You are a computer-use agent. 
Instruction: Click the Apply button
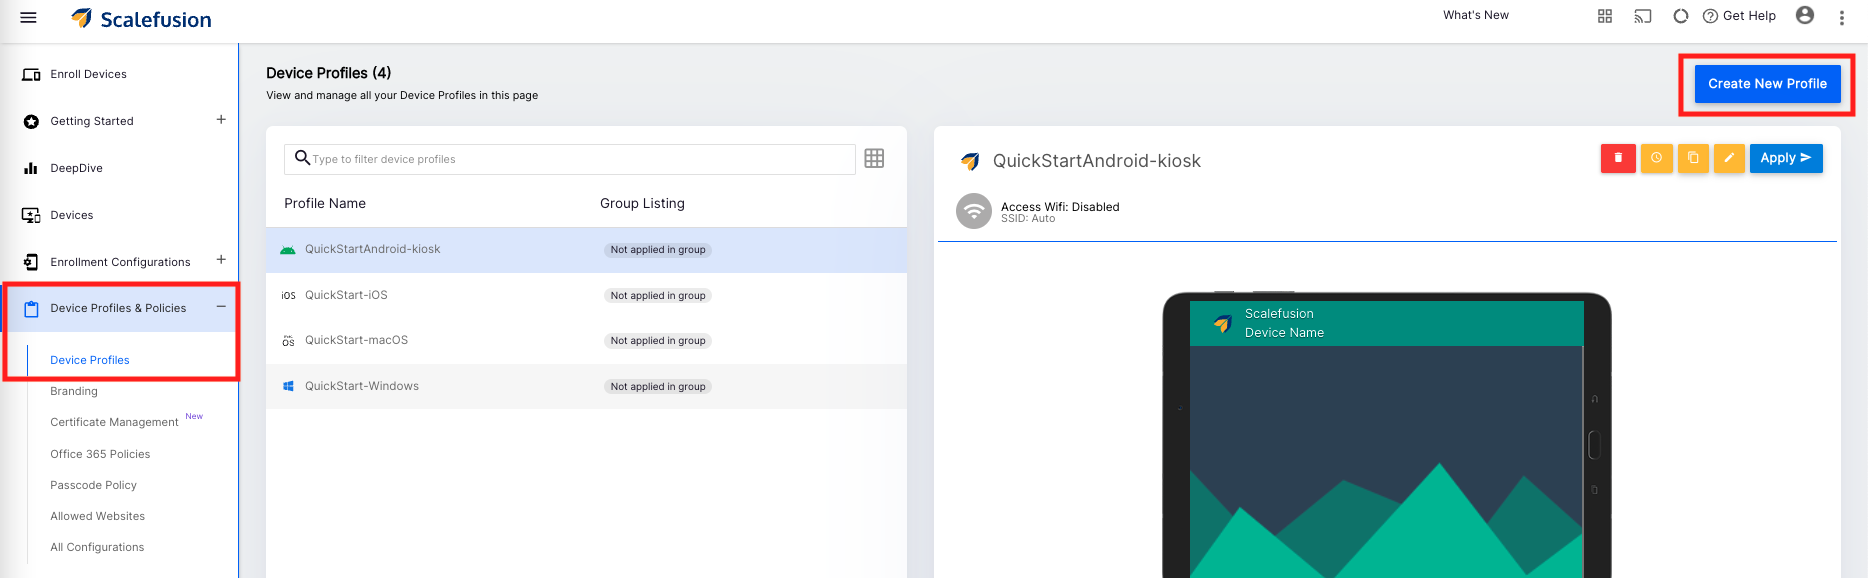(x=1786, y=158)
